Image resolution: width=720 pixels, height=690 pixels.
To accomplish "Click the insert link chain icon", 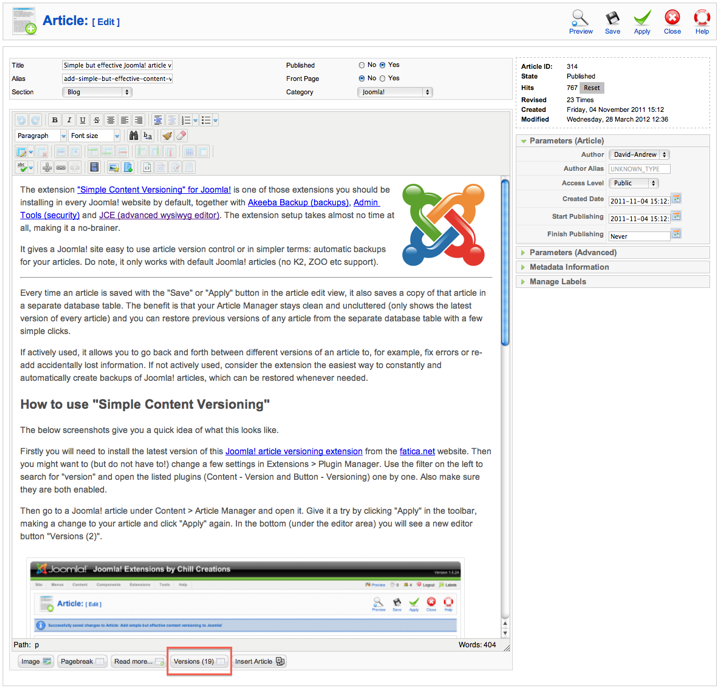I will pyautogui.click(x=61, y=167).
